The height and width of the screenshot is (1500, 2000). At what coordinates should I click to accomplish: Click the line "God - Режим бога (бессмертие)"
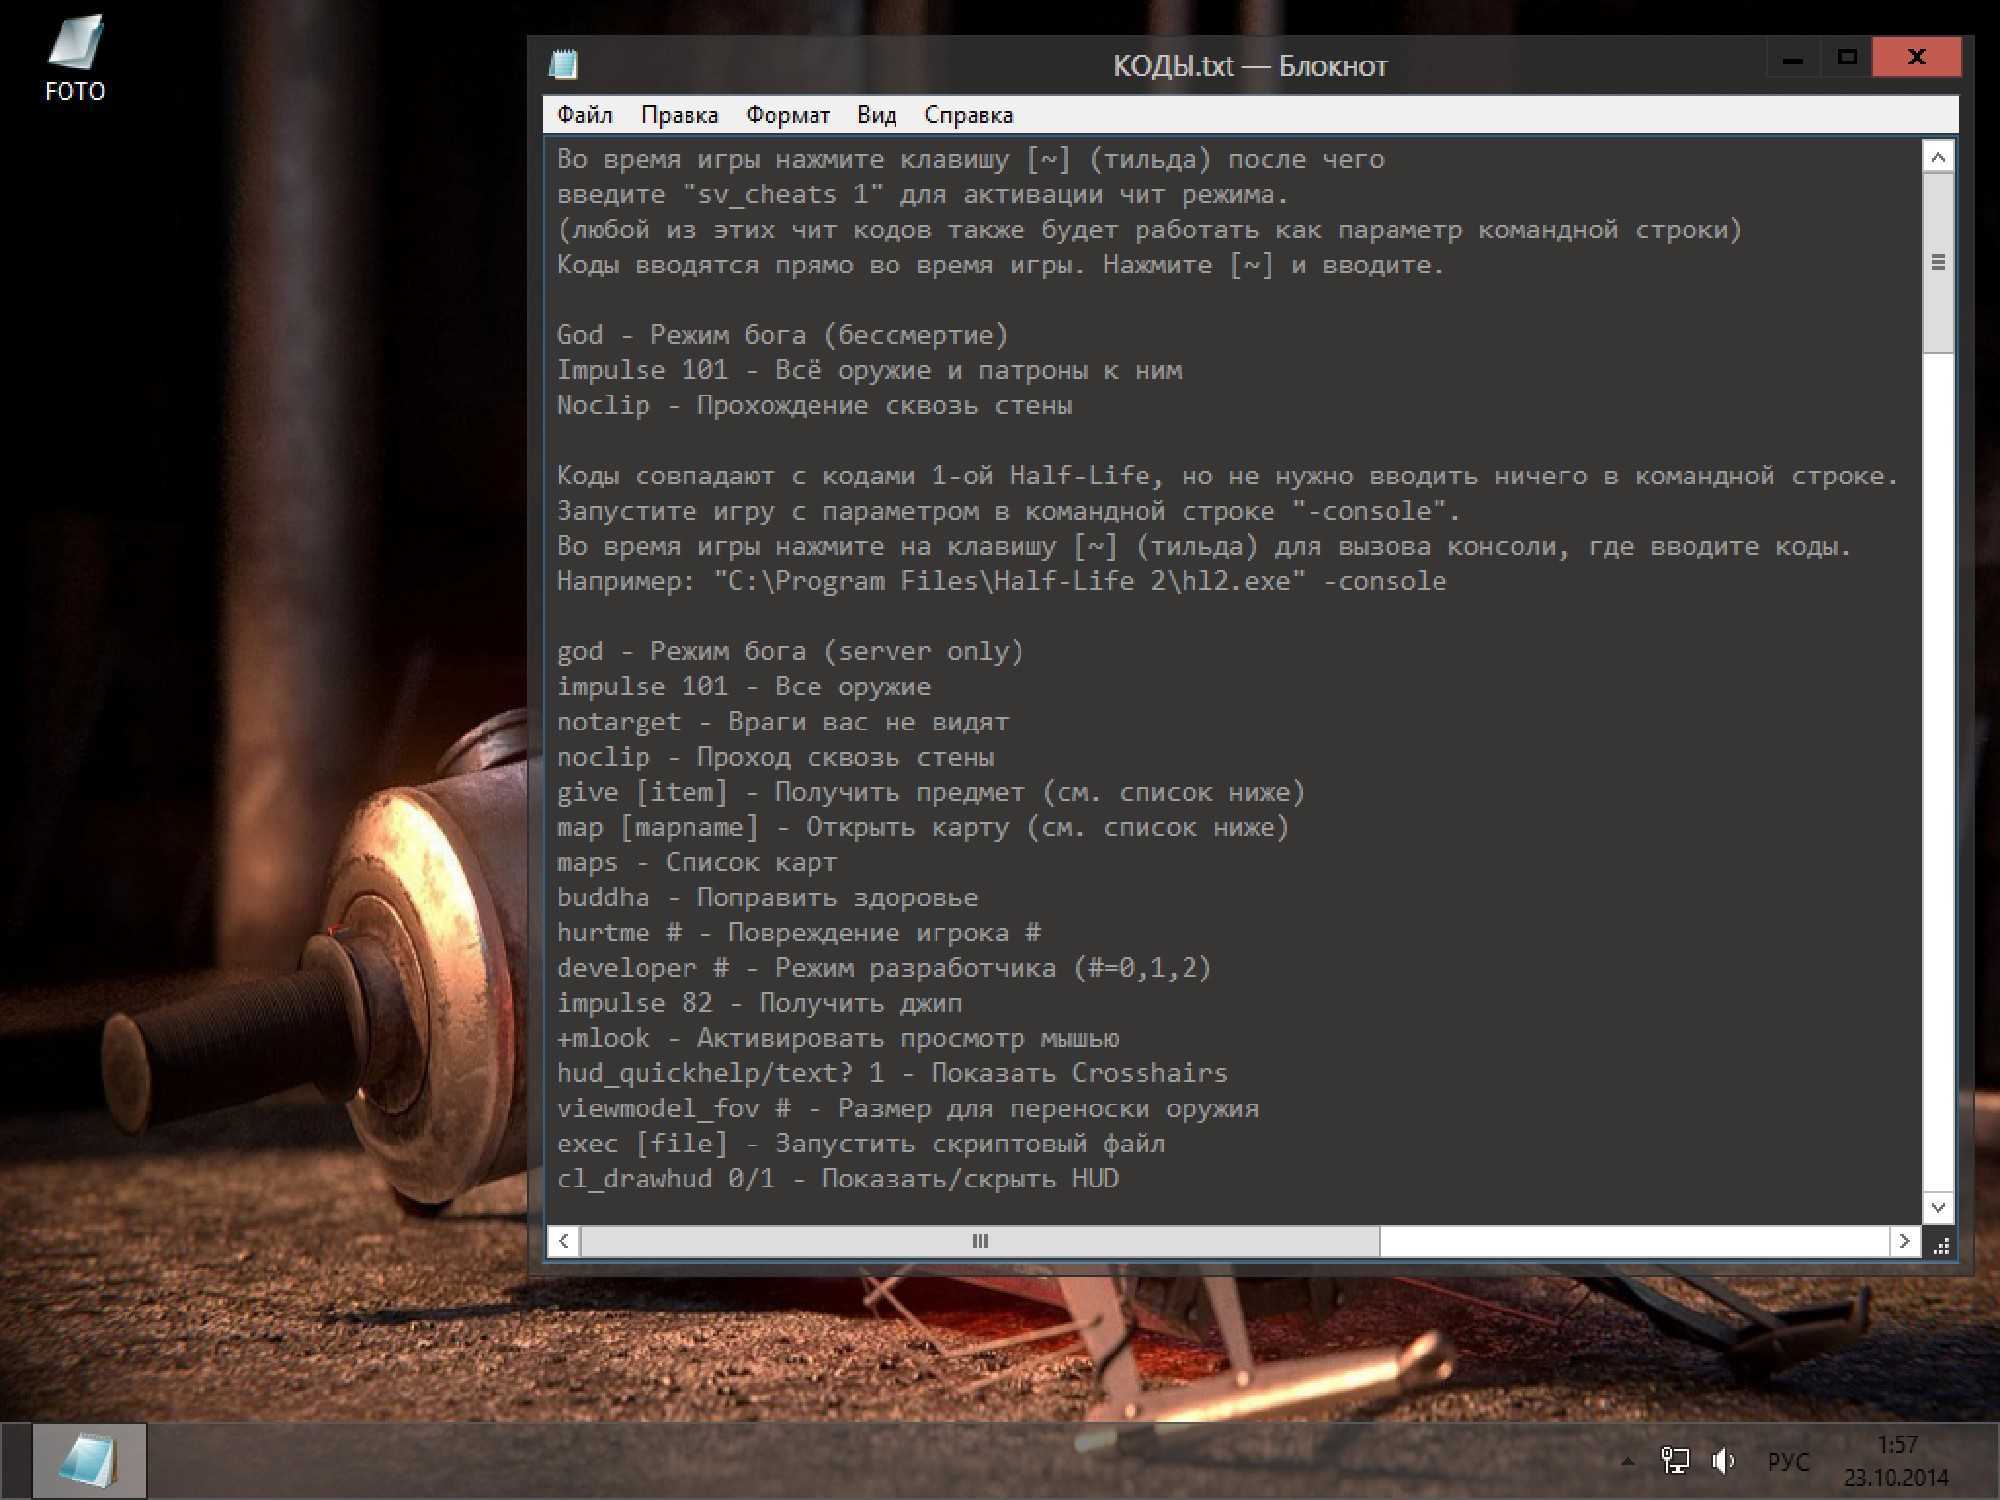point(782,335)
